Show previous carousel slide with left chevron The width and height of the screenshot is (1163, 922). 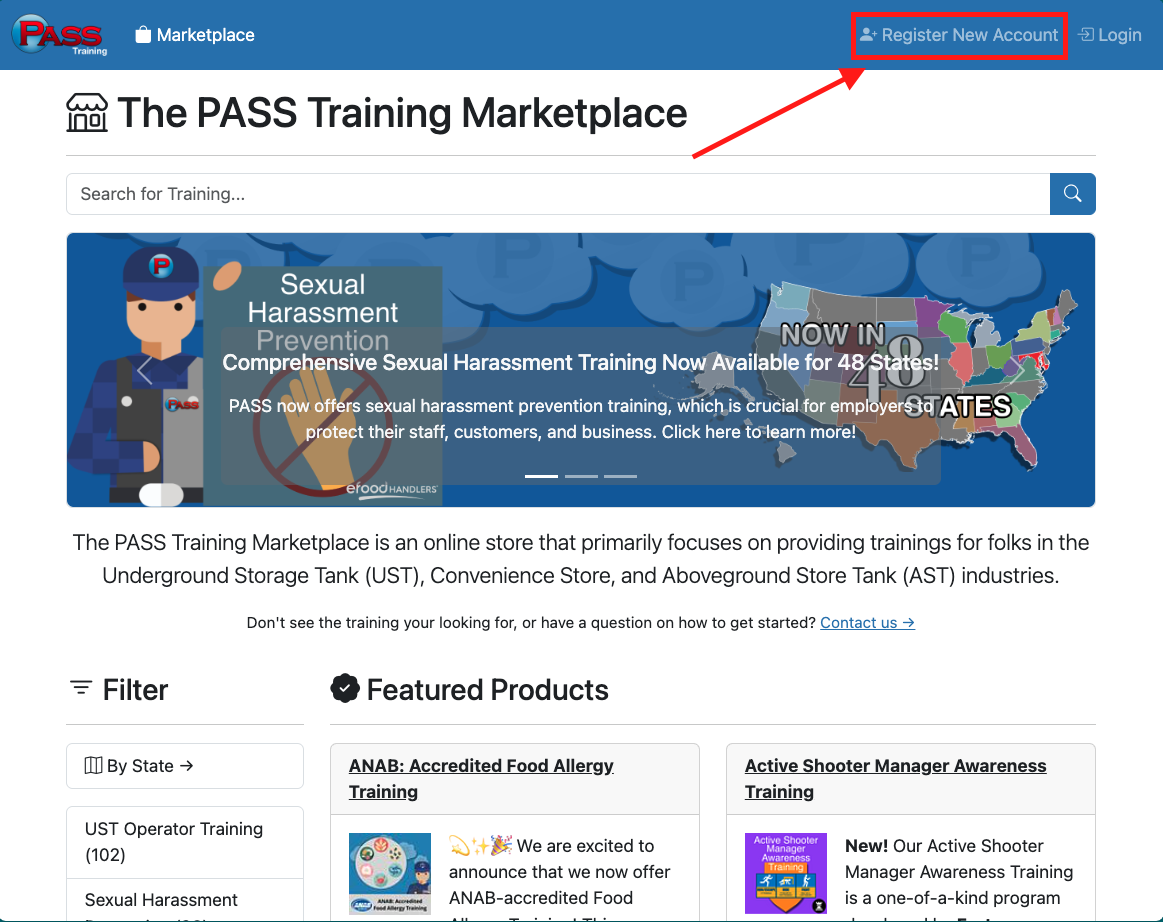point(144,370)
